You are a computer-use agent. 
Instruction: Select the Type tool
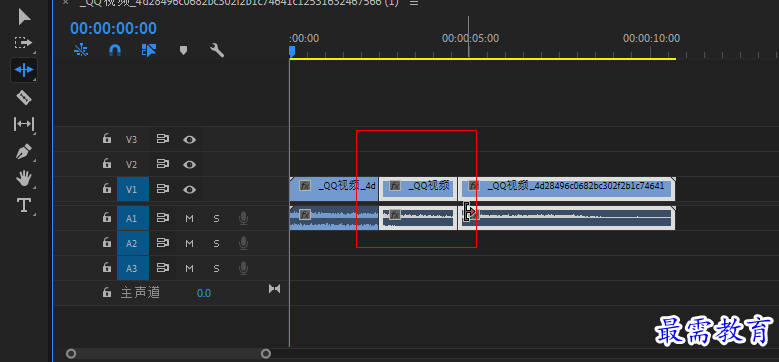[24, 205]
